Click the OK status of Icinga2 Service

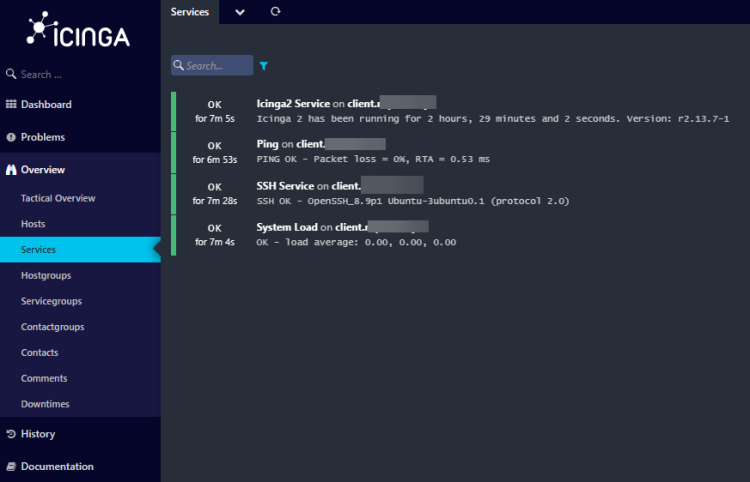[x=214, y=105]
